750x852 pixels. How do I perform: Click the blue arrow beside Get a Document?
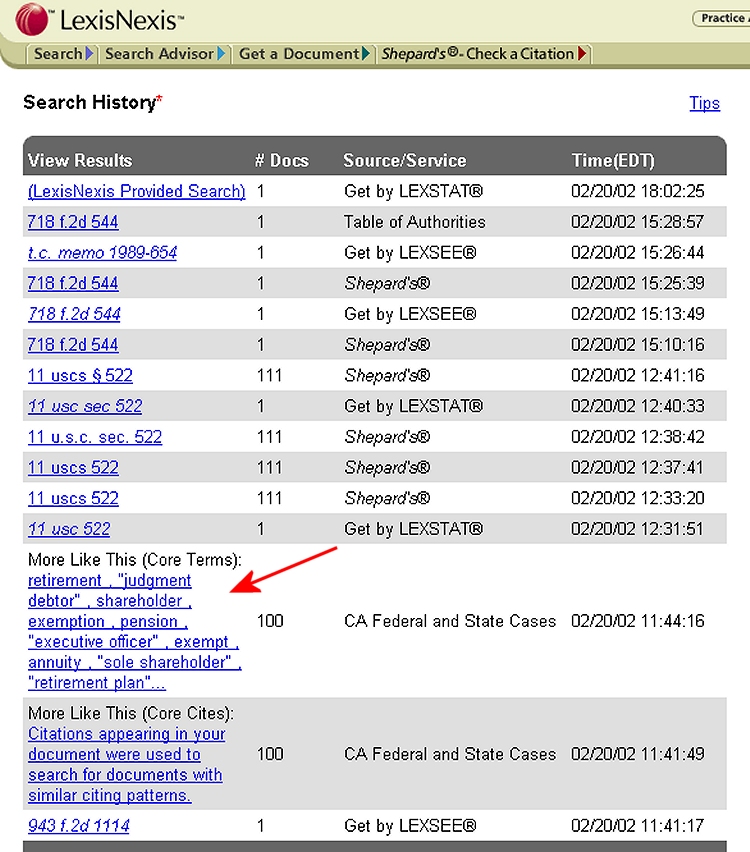pos(366,54)
